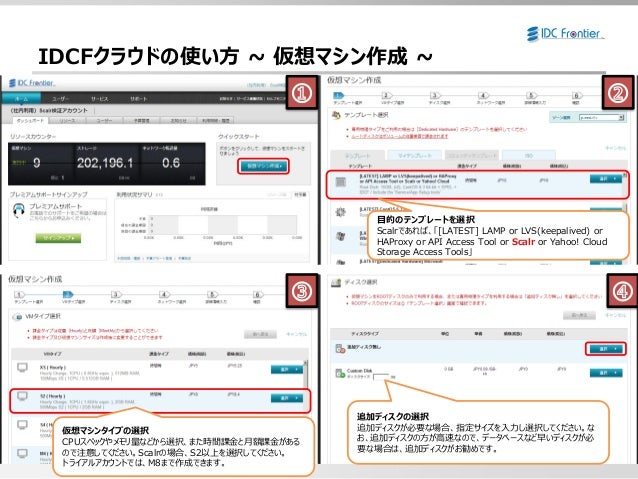Click the CentOS template gear icon

(340, 212)
